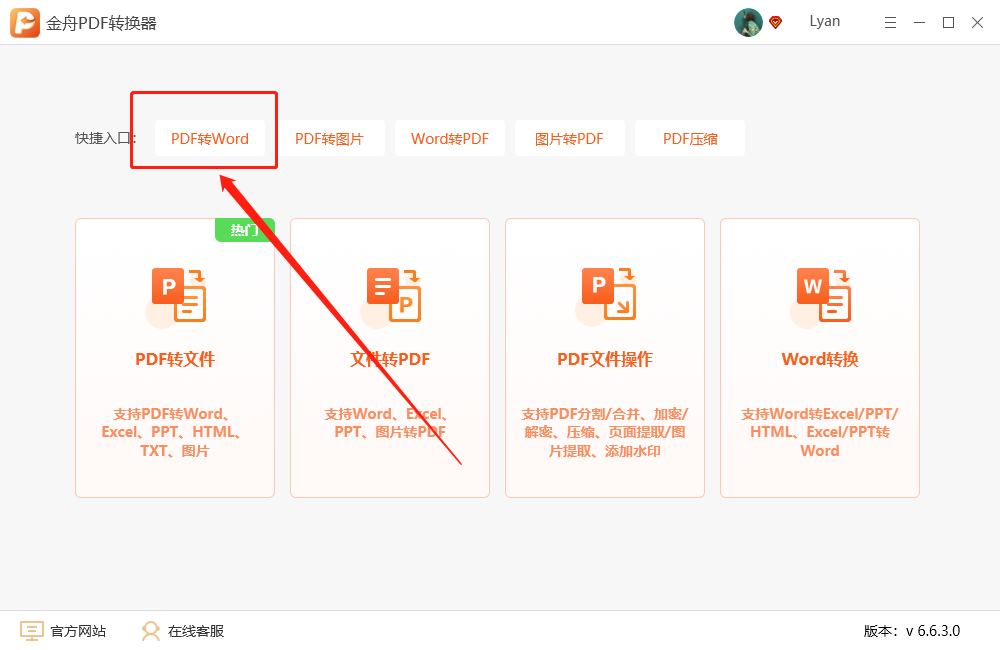The height and width of the screenshot is (650, 1000).
Task: Click the 在线客服 person icon
Action: point(151,631)
